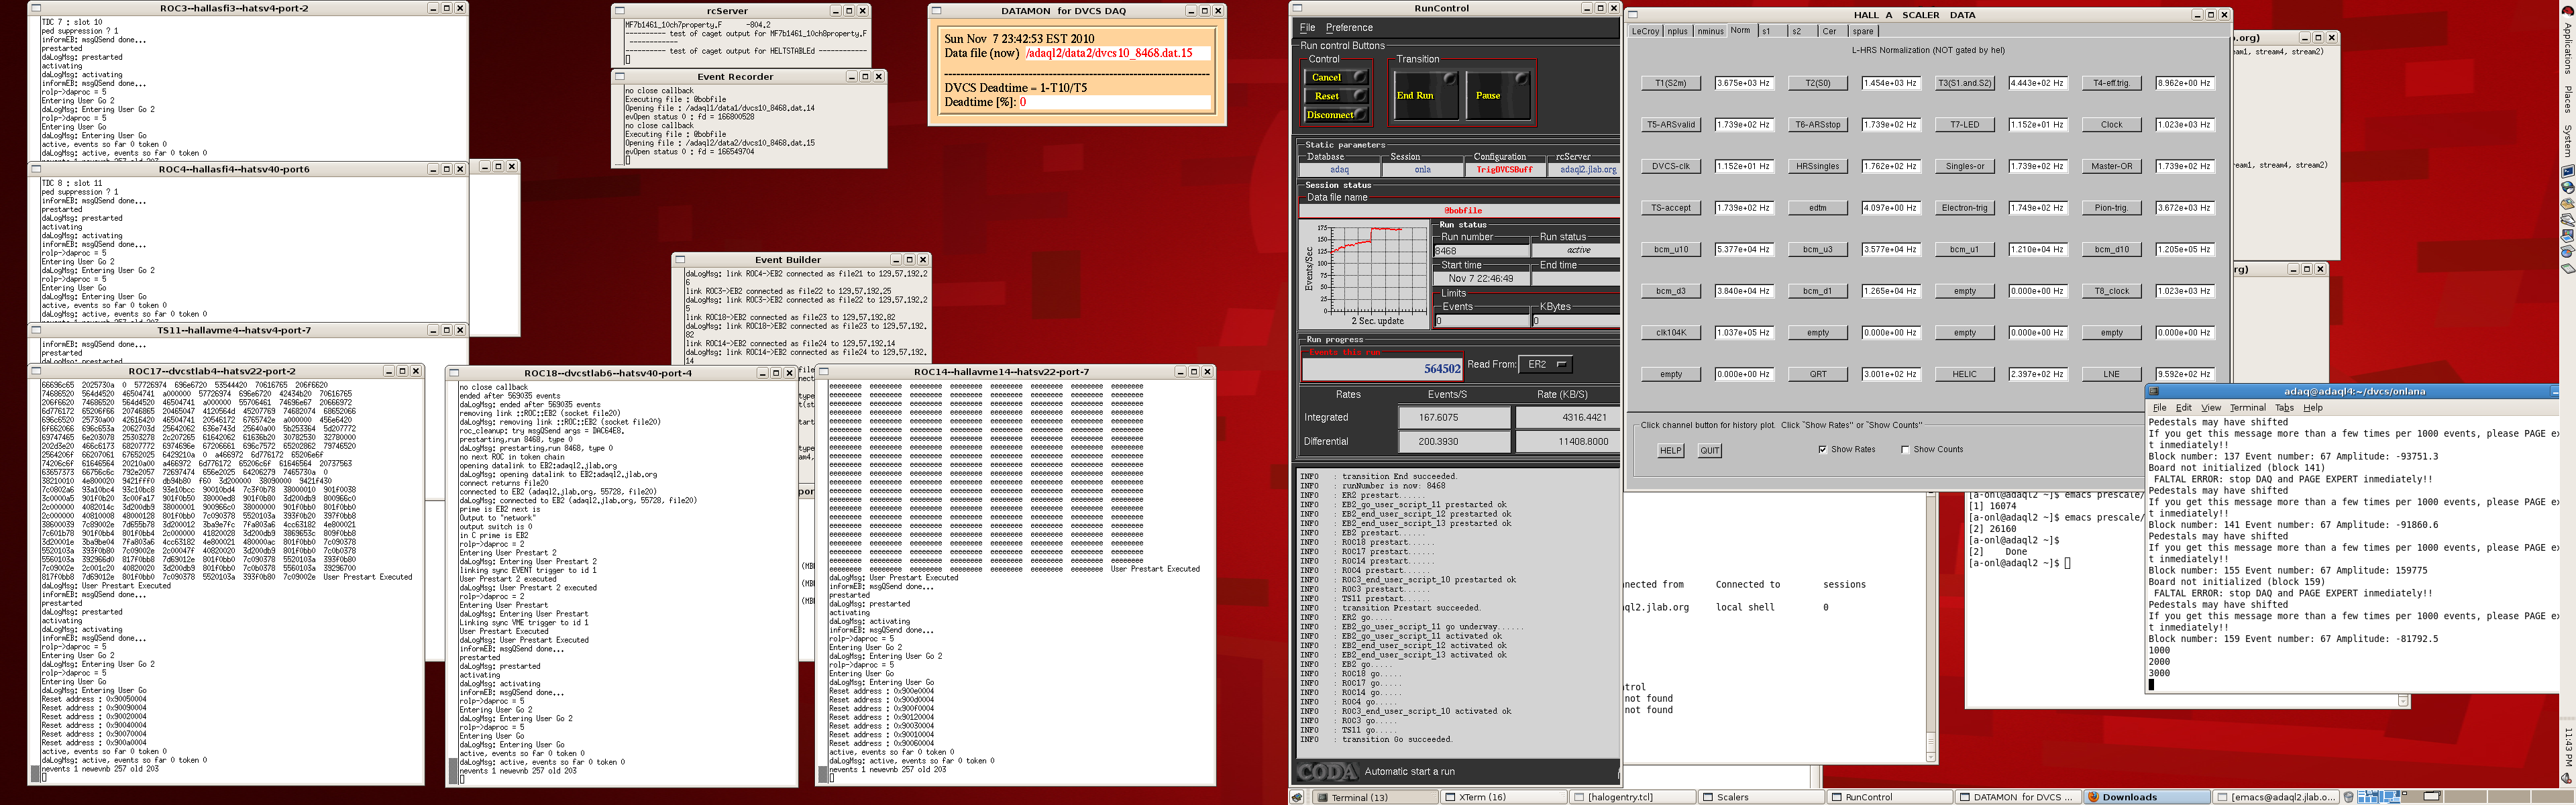
Task: Open the spare scaler tab
Action: pos(1863,31)
